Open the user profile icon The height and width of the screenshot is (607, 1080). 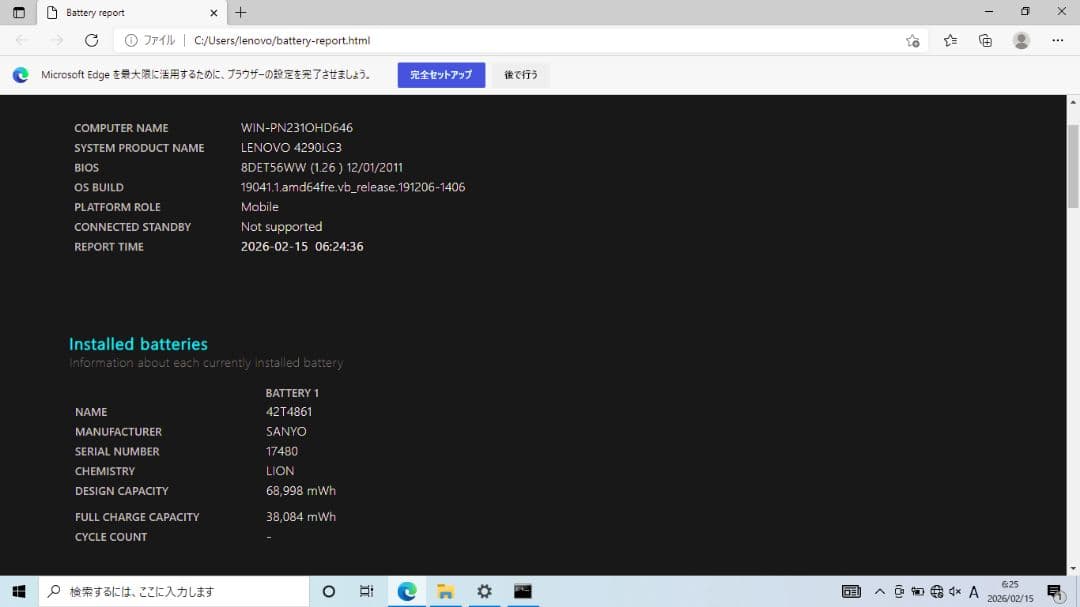(x=1021, y=41)
